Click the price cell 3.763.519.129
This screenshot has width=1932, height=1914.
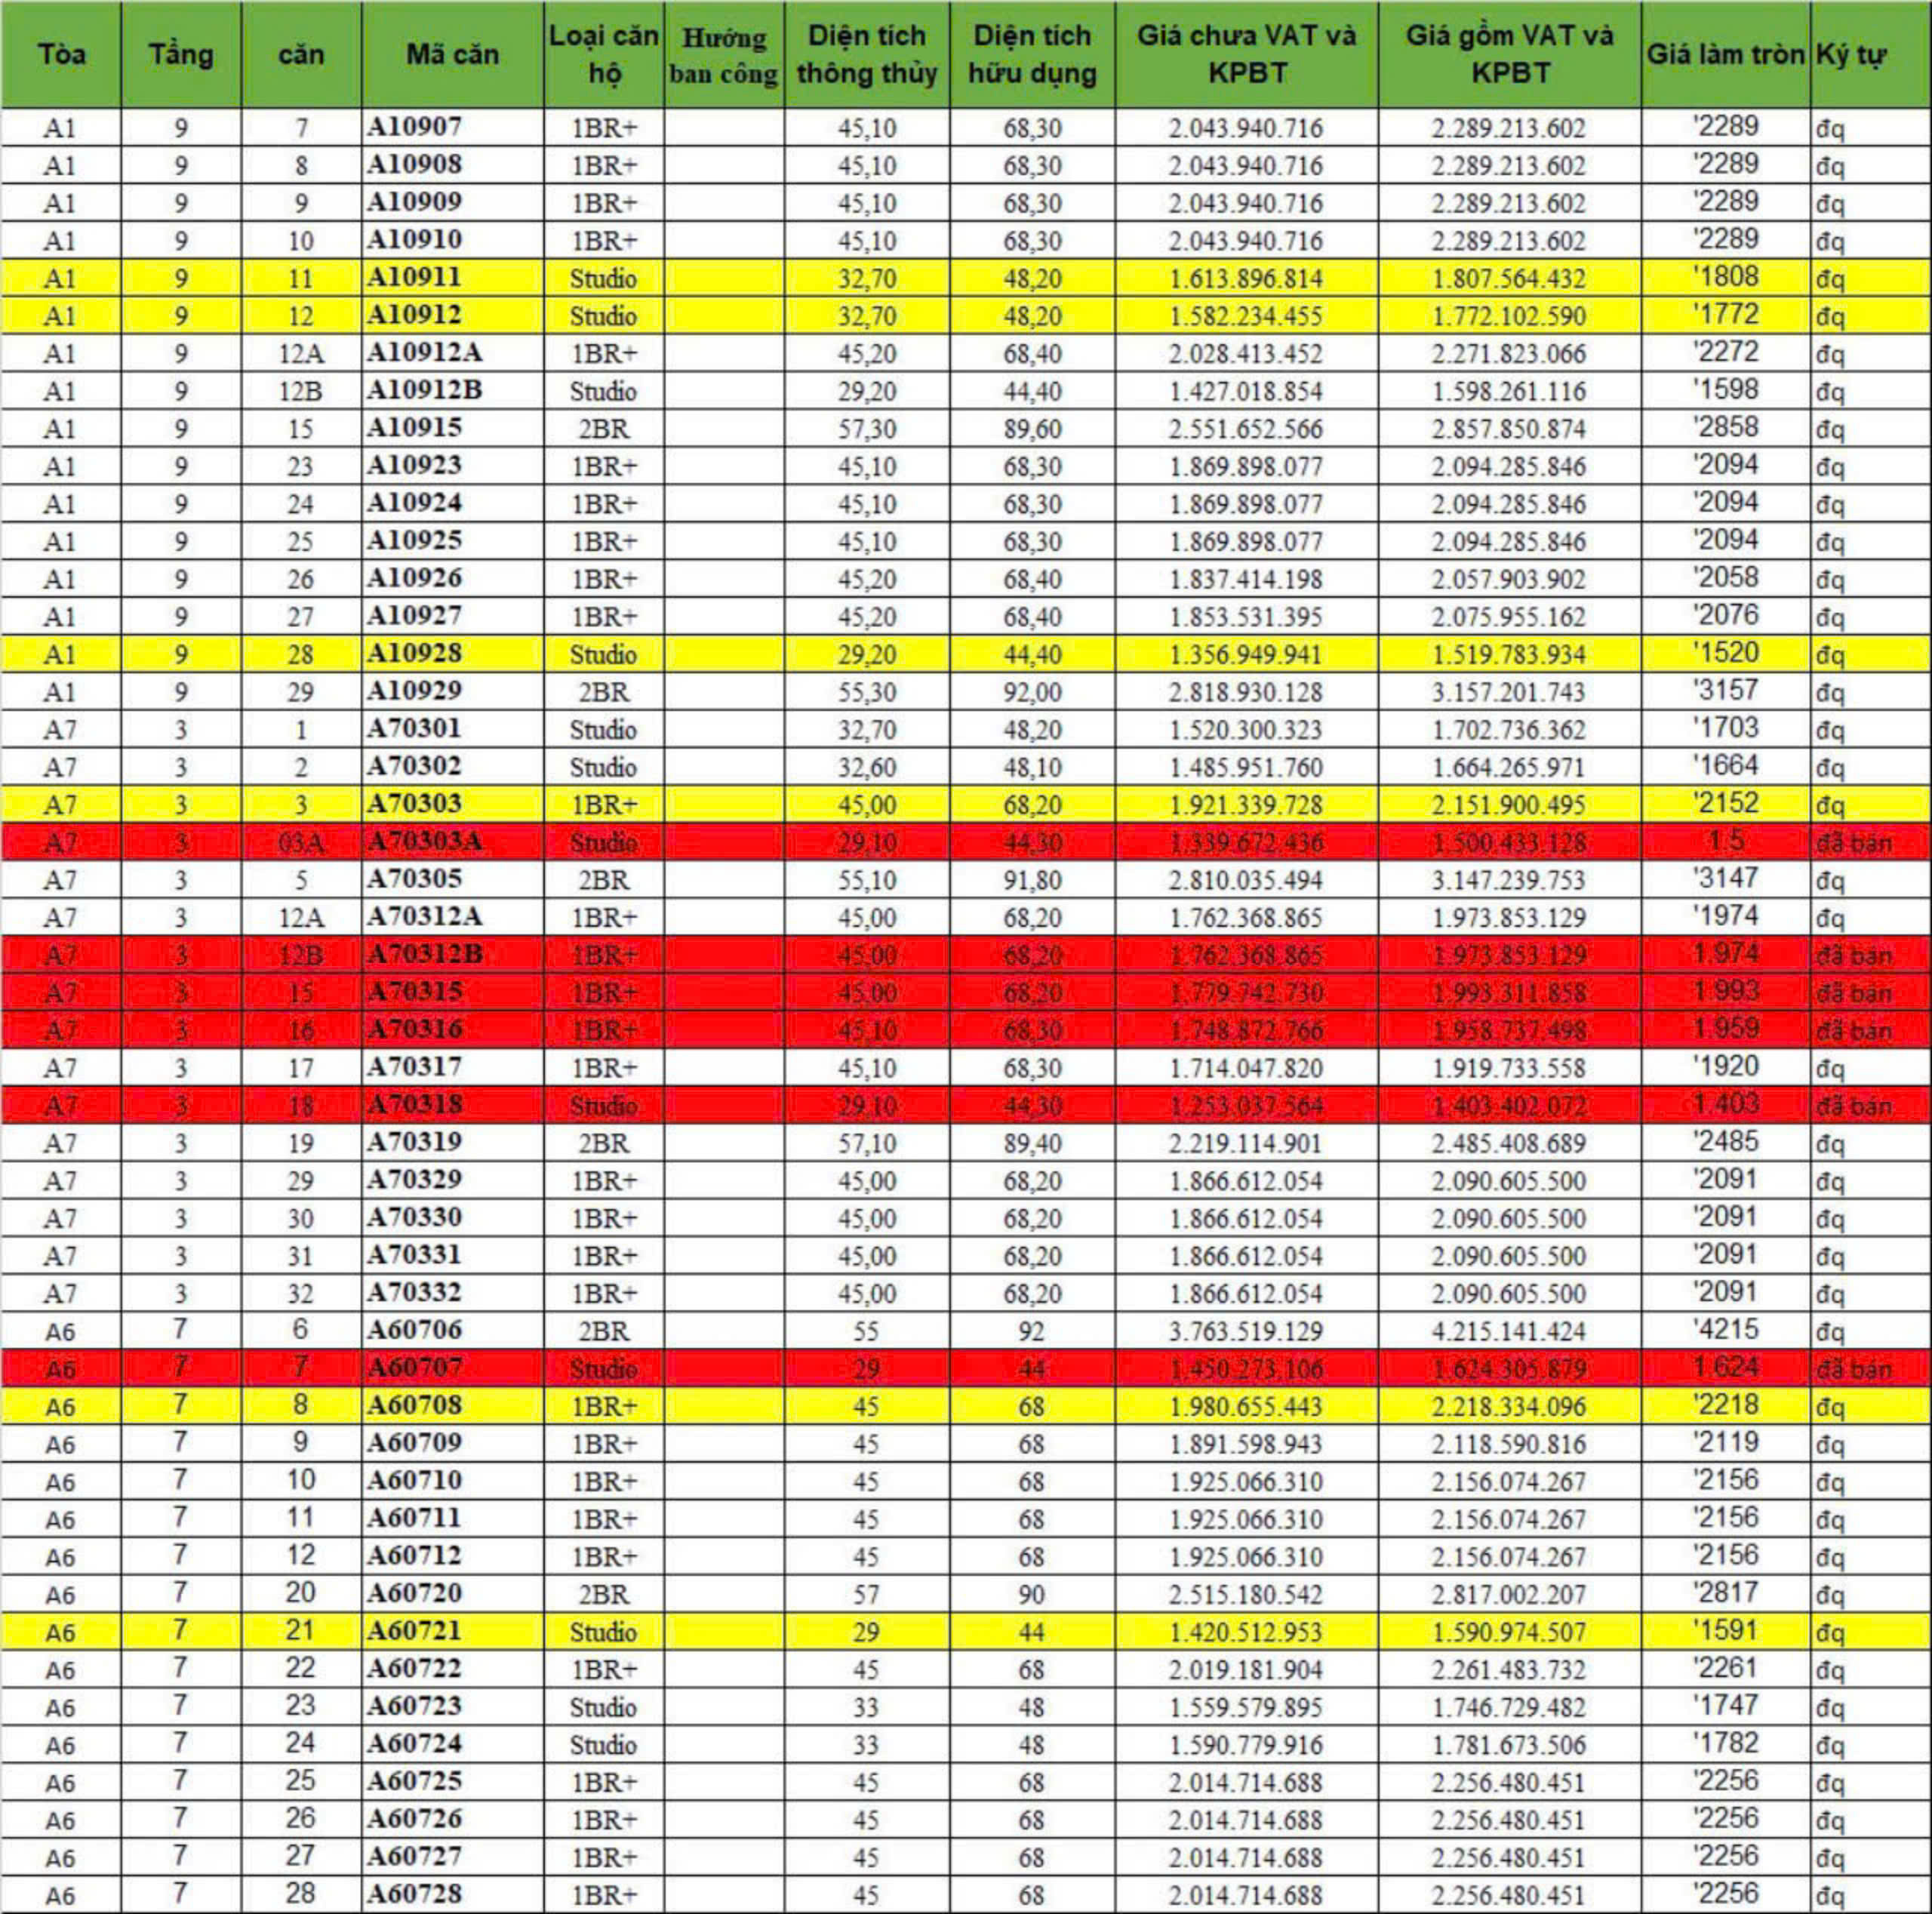[1246, 1331]
